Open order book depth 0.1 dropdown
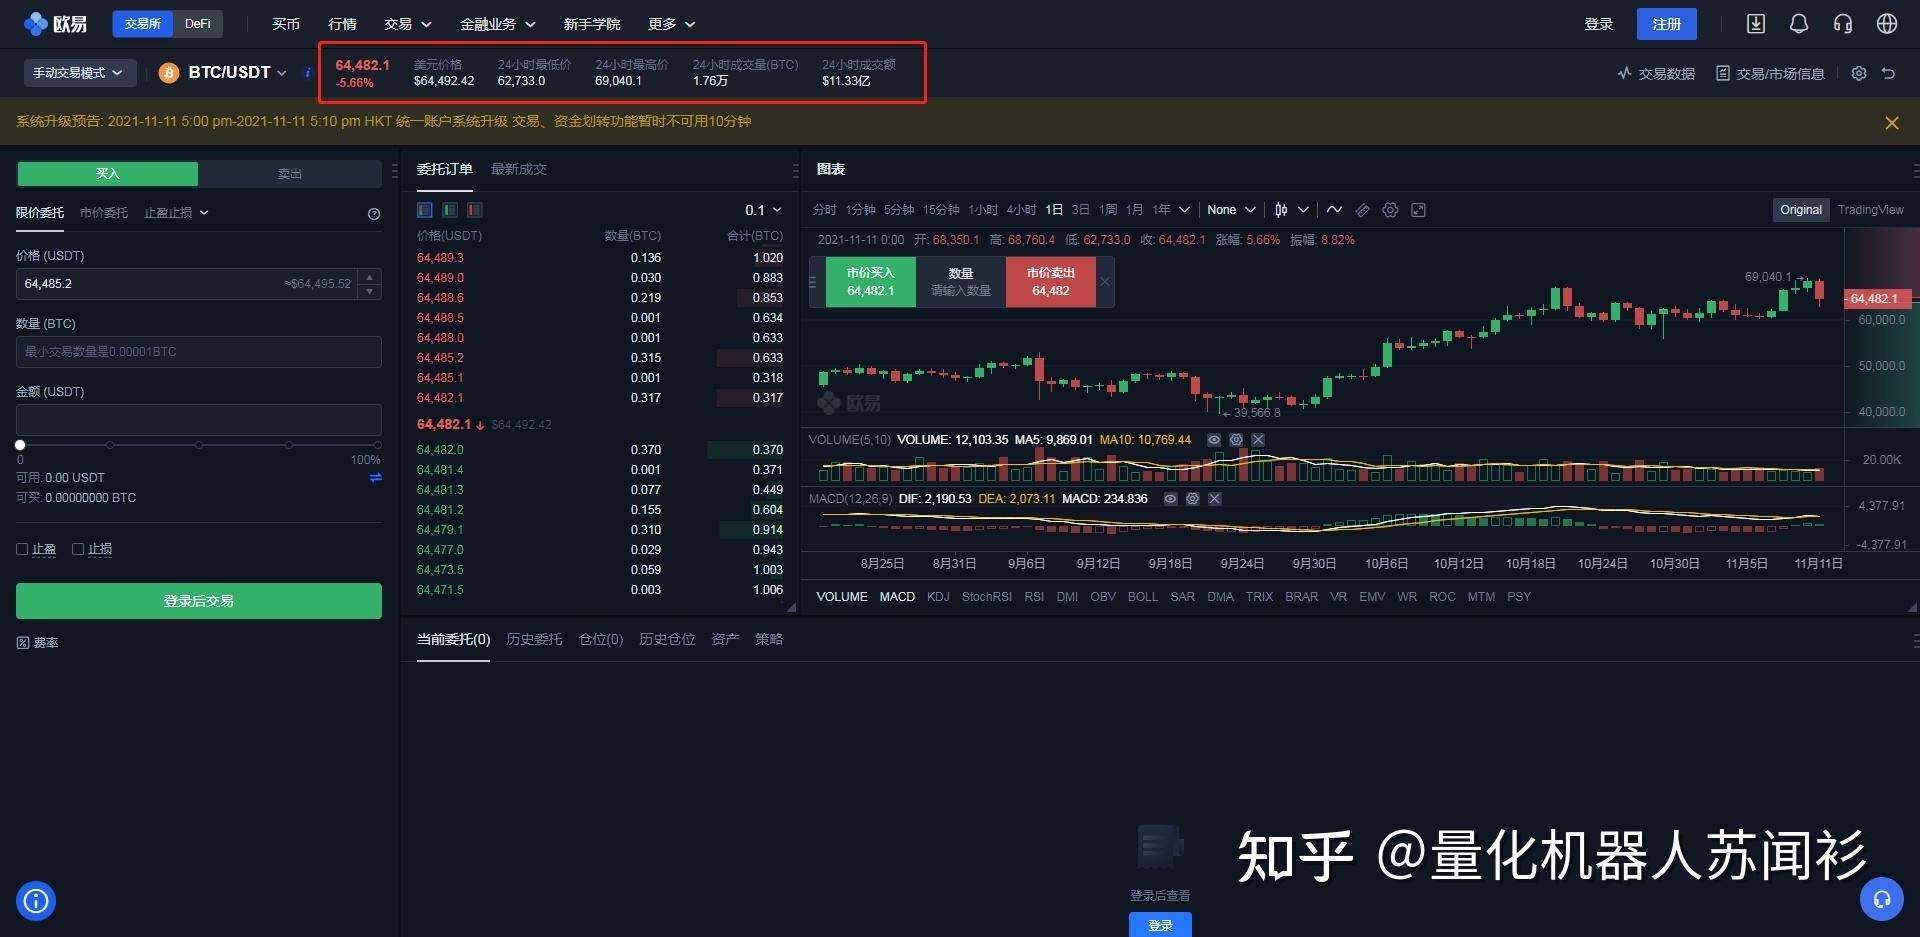The width and height of the screenshot is (1920, 937). point(763,210)
